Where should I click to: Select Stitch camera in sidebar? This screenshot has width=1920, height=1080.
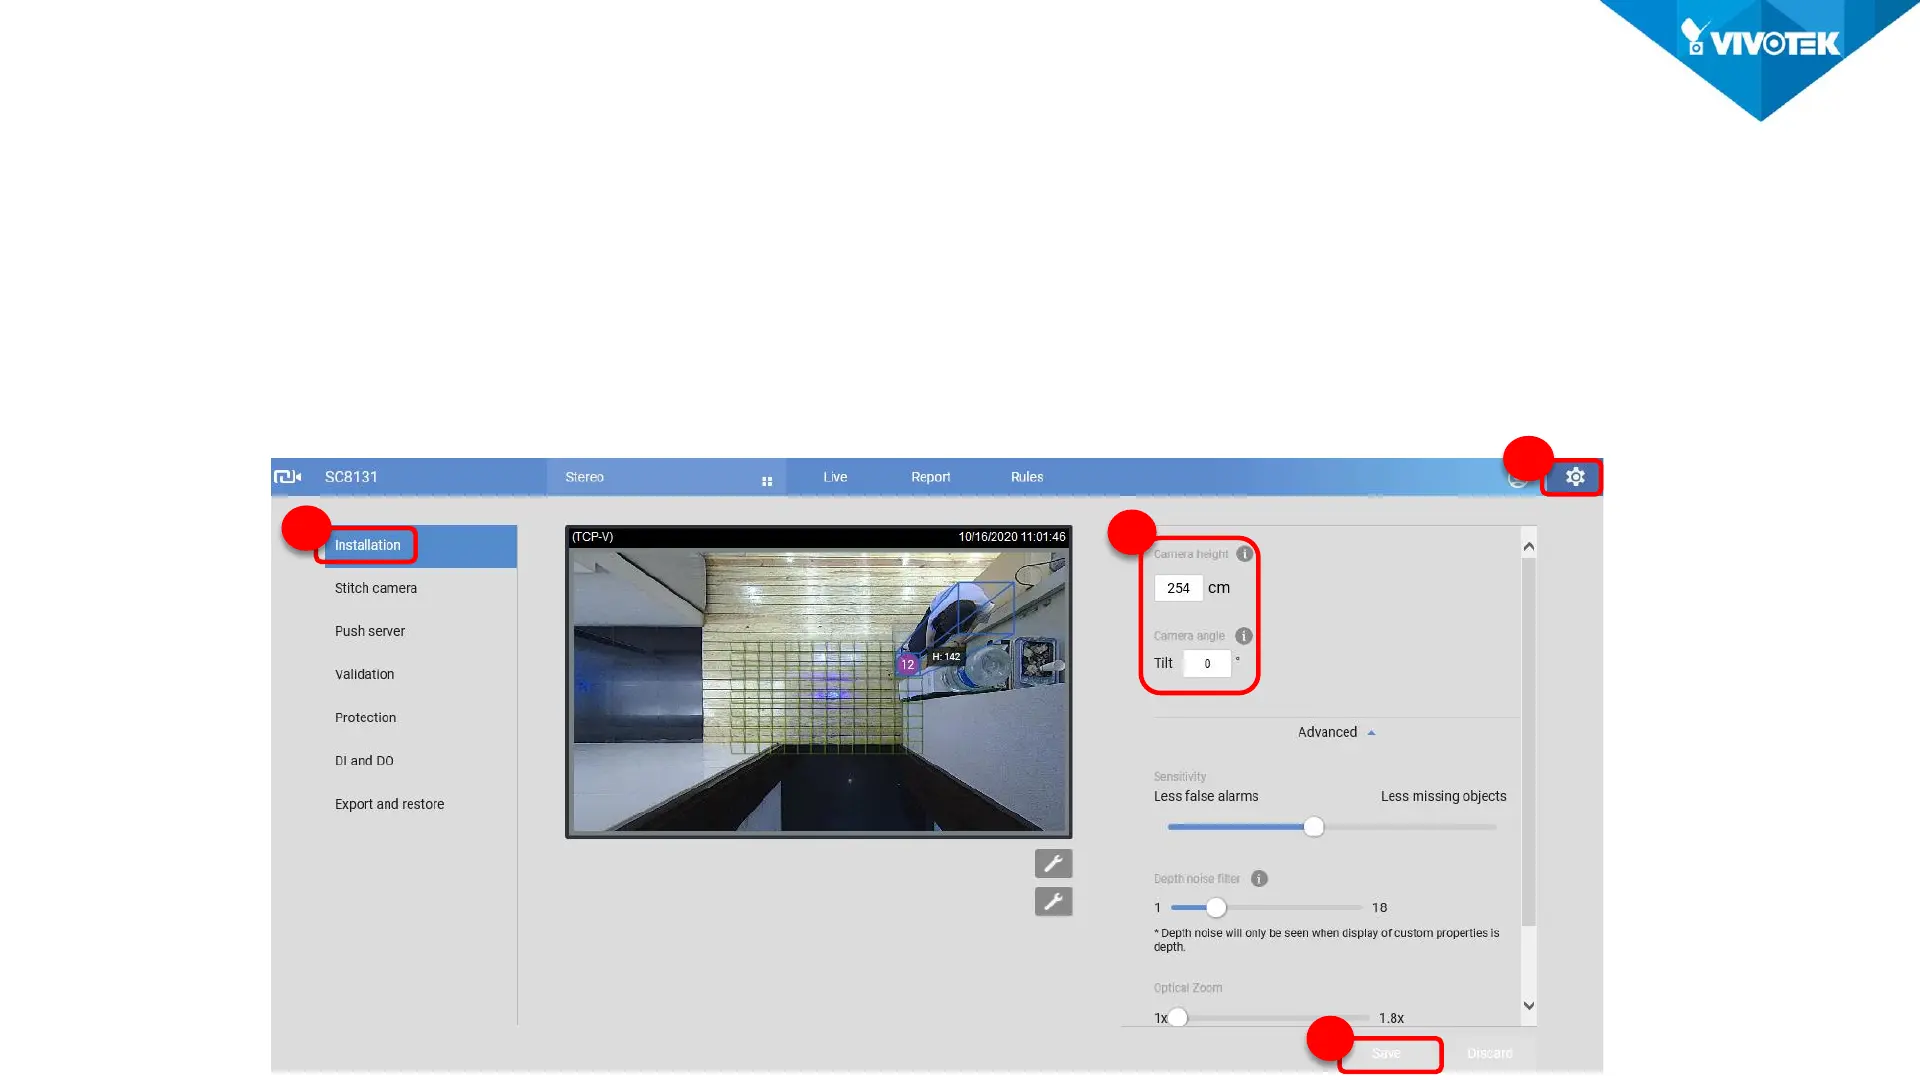coord(376,588)
